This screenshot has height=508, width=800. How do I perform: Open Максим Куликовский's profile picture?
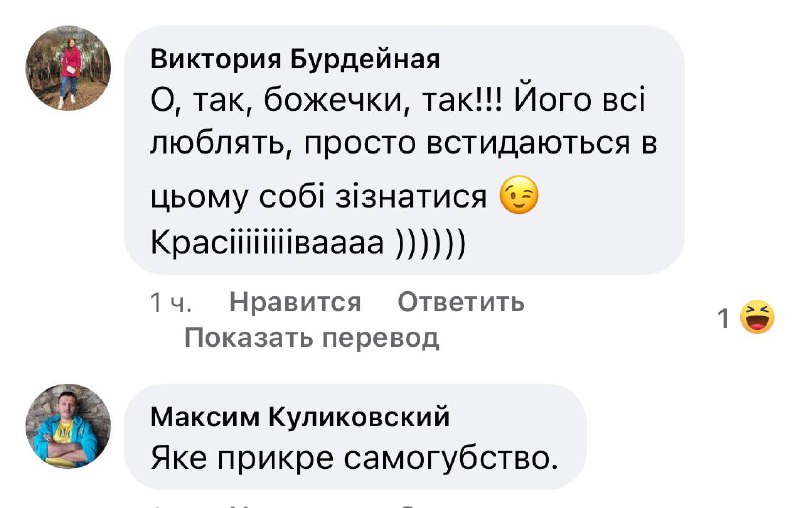coord(68,425)
